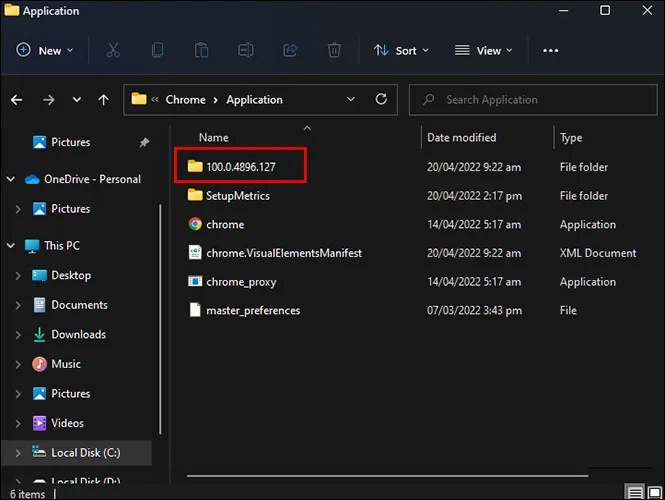This screenshot has height=500, width=665.
Task: Click the Paste clipboard icon
Action: (x=201, y=50)
